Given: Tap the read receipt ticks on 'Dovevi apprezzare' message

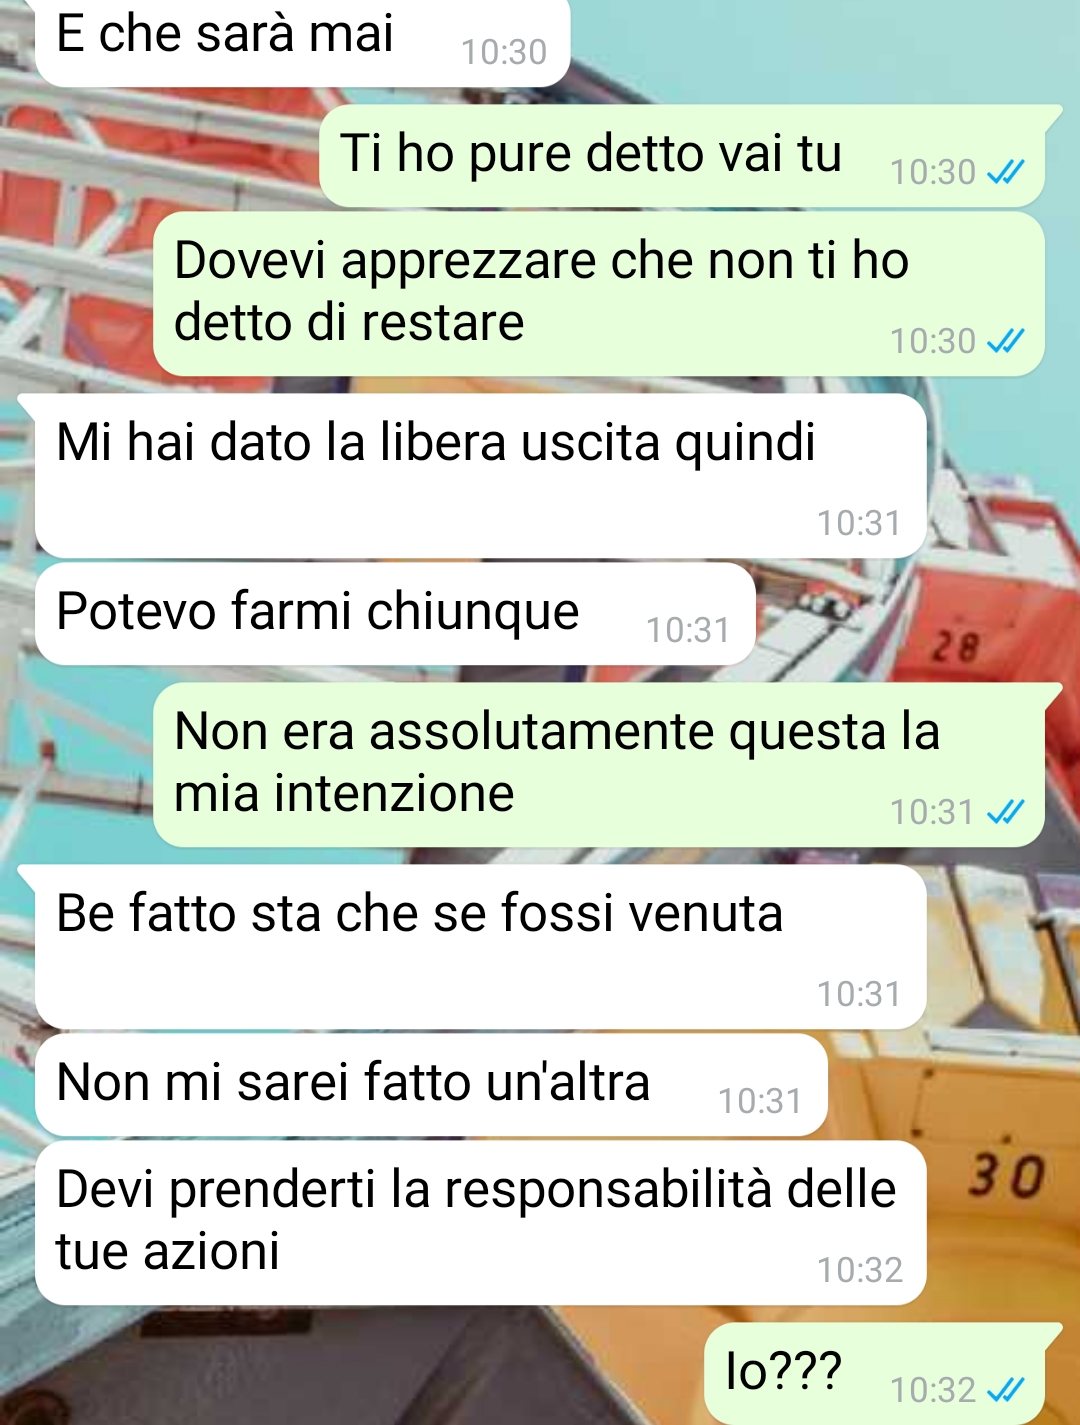Looking at the screenshot, I should [x=1005, y=342].
